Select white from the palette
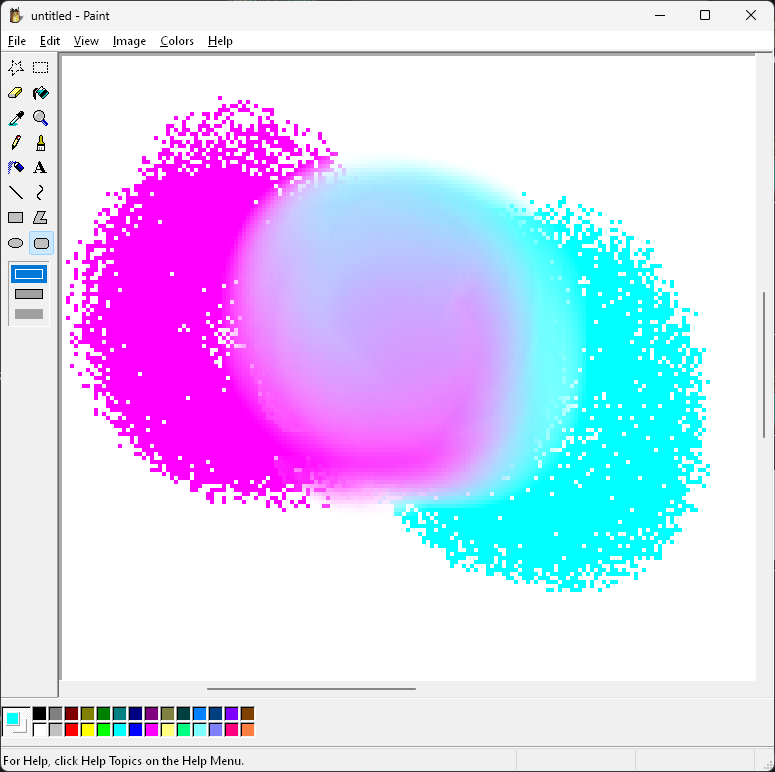This screenshot has height=772, width=775. coord(40,729)
